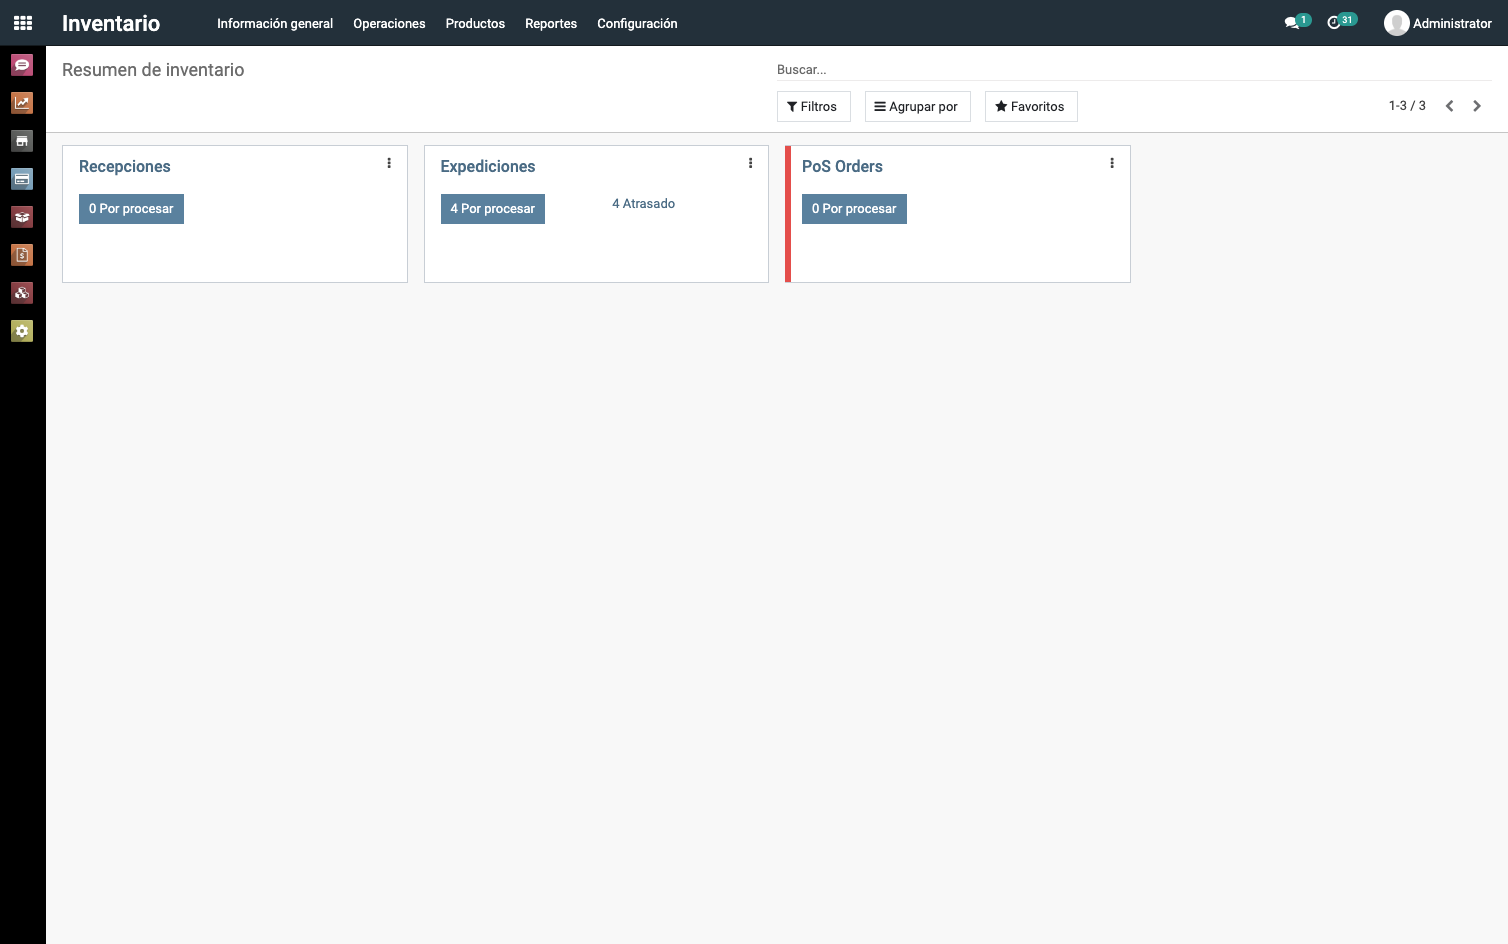Open the Discuss app in sidebar

click(x=22, y=65)
